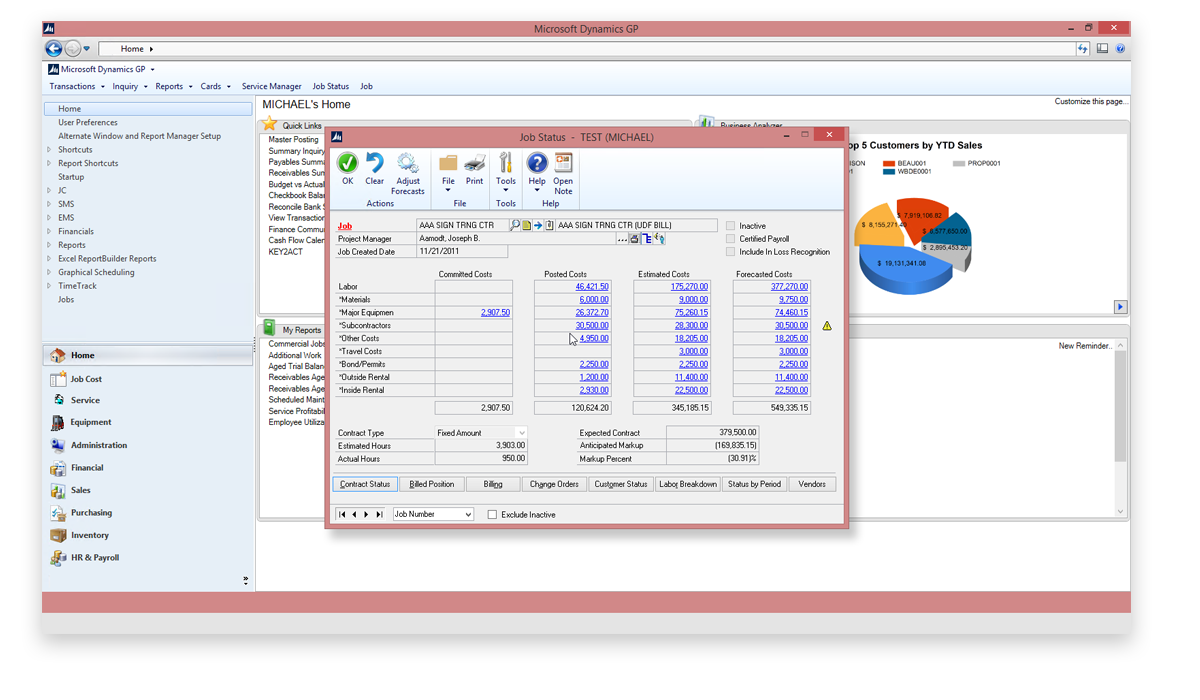Click the job lookup magnifier icon
1200x700 pixels.
coord(515,226)
